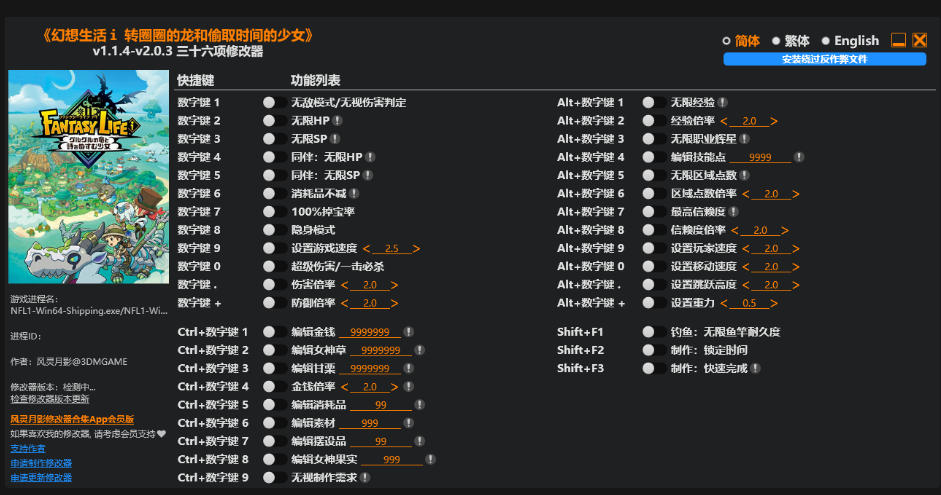Click info icon beside 金钱倍率

(409, 386)
